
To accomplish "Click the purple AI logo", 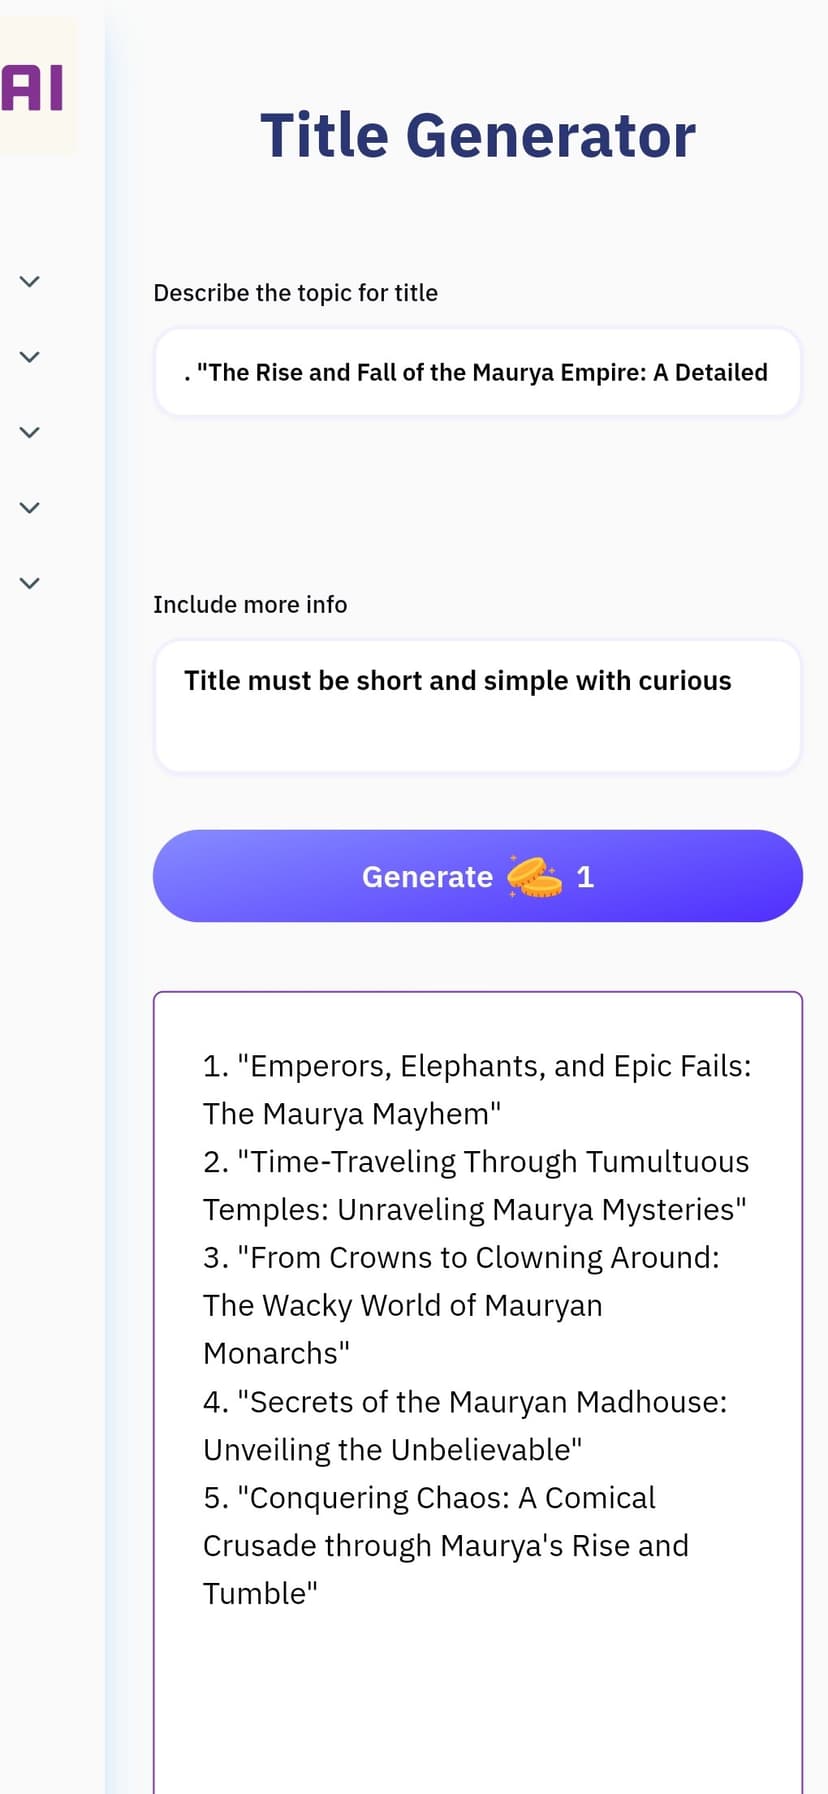I will pos(33,87).
